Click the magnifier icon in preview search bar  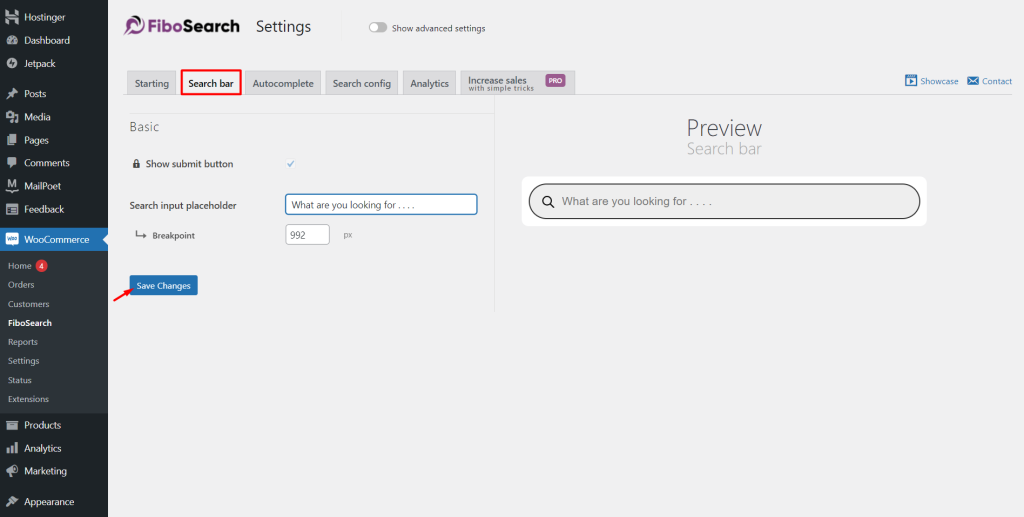coord(549,202)
